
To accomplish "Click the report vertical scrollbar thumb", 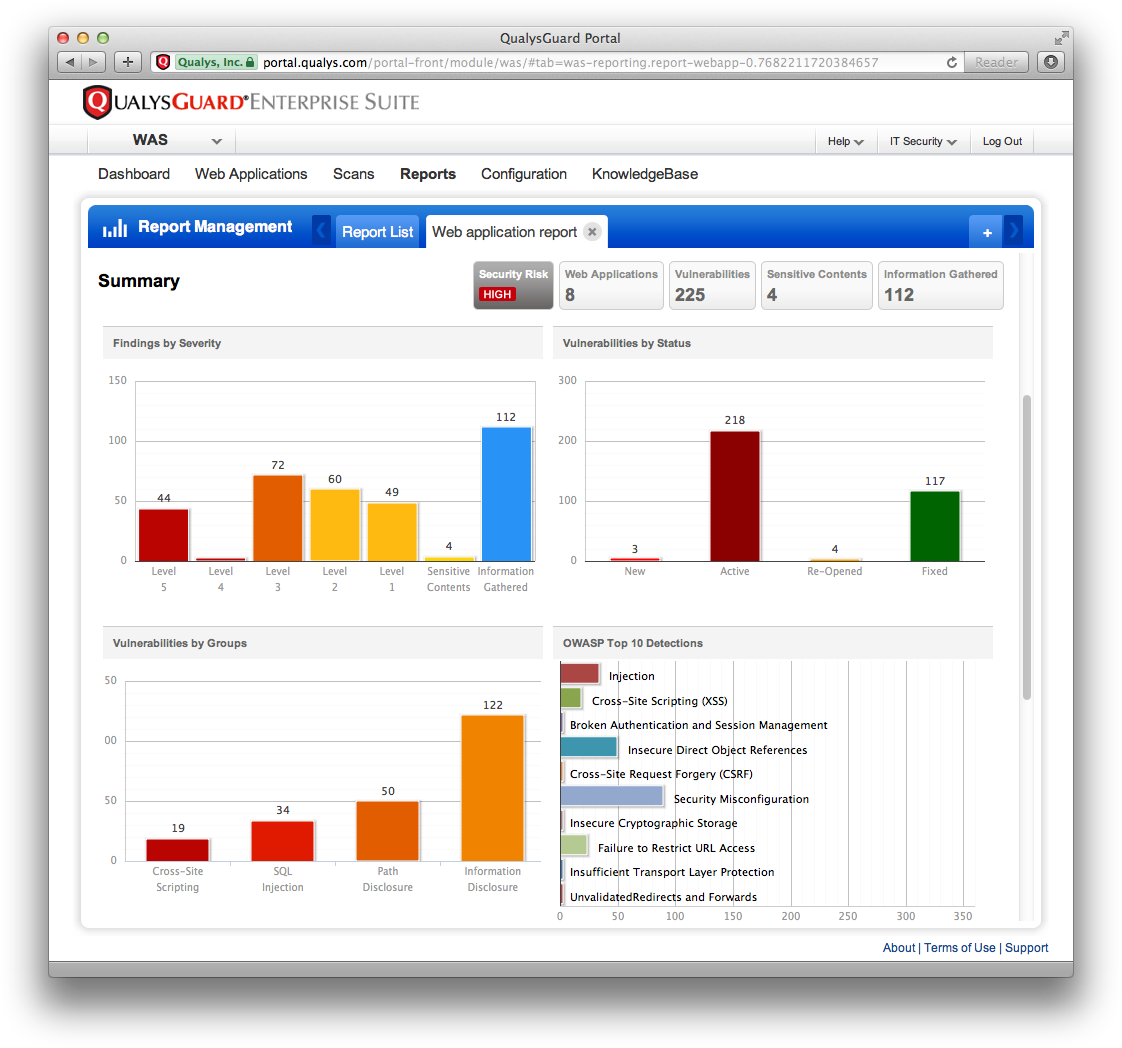I will (1027, 547).
